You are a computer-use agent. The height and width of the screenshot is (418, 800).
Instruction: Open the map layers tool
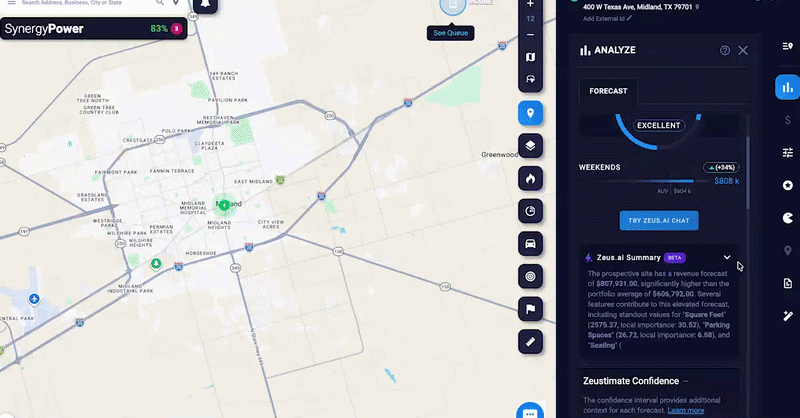[x=530, y=146]
